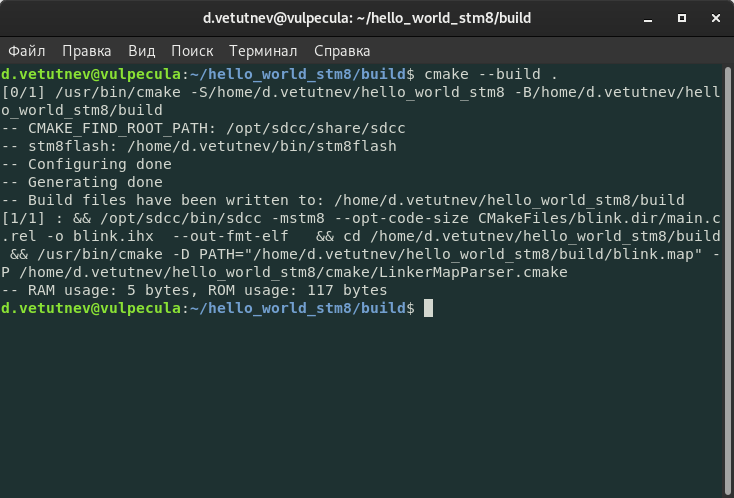Click the terminal vertical scrollbar

728,281
